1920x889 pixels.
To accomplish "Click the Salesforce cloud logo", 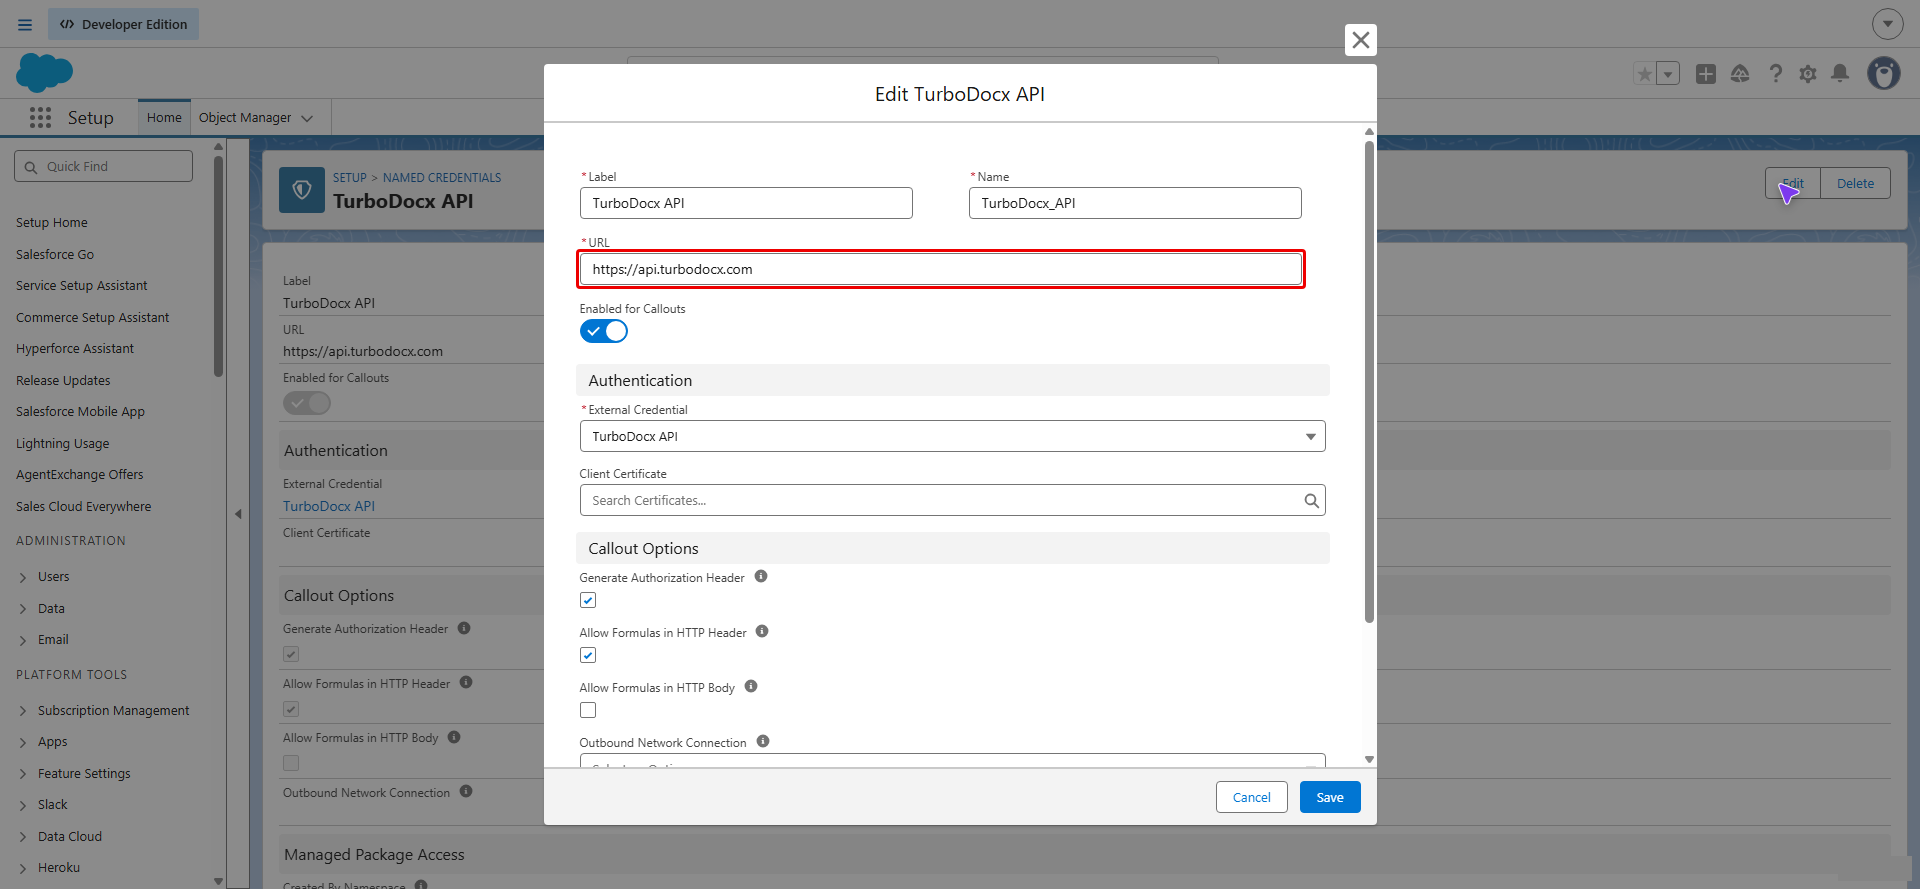I will coord(45,73).
